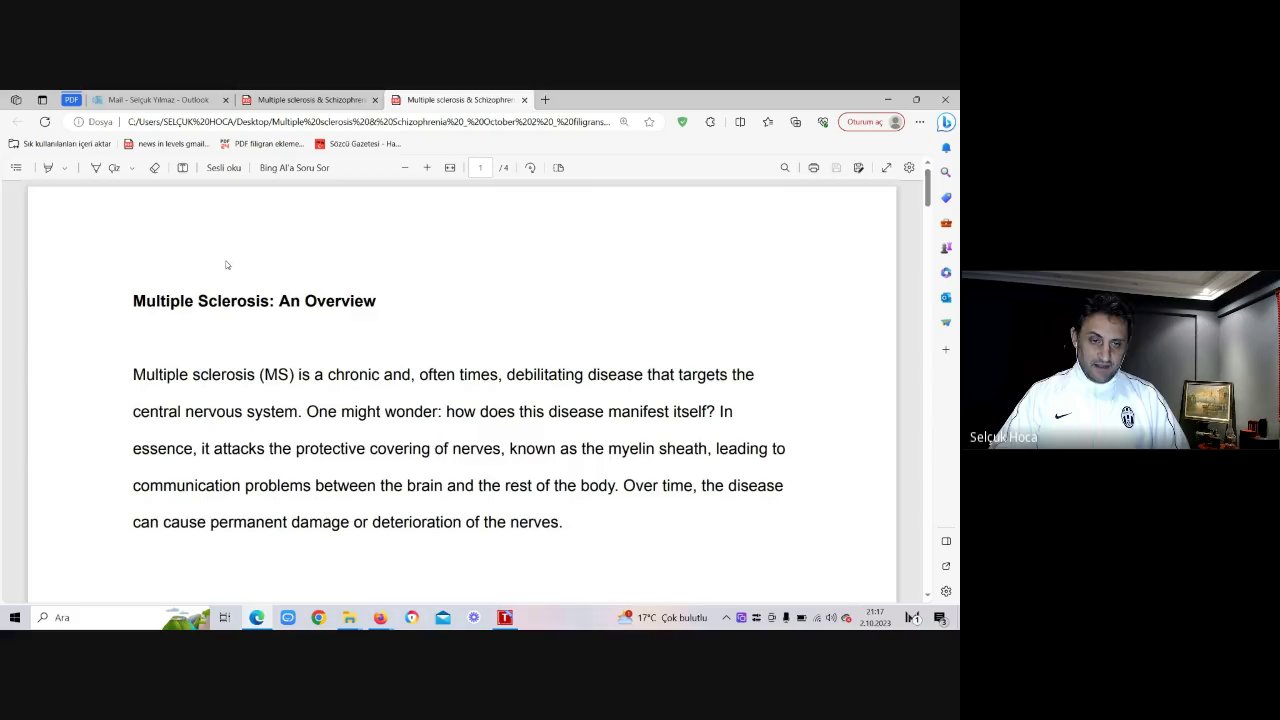Open workspaces icon at top left
Screen dimensions: 1280x720
tap(16, 100)
